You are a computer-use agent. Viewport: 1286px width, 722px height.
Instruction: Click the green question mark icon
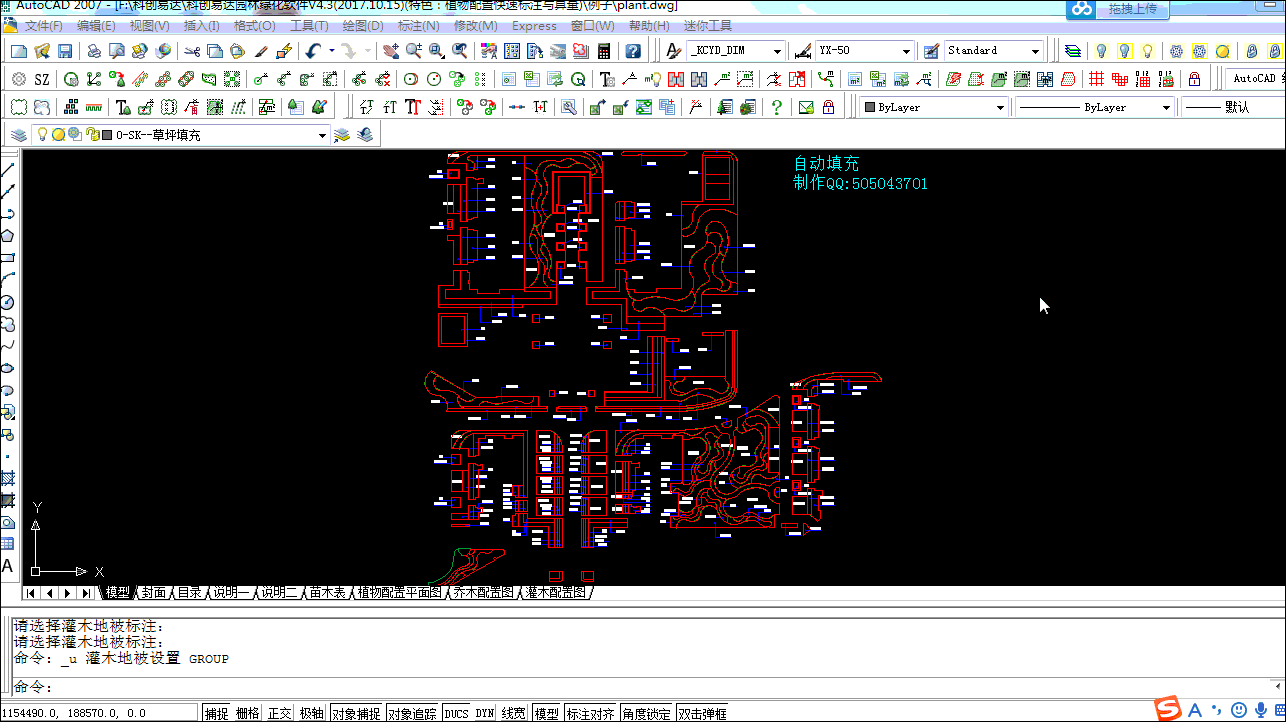point(777,107)
